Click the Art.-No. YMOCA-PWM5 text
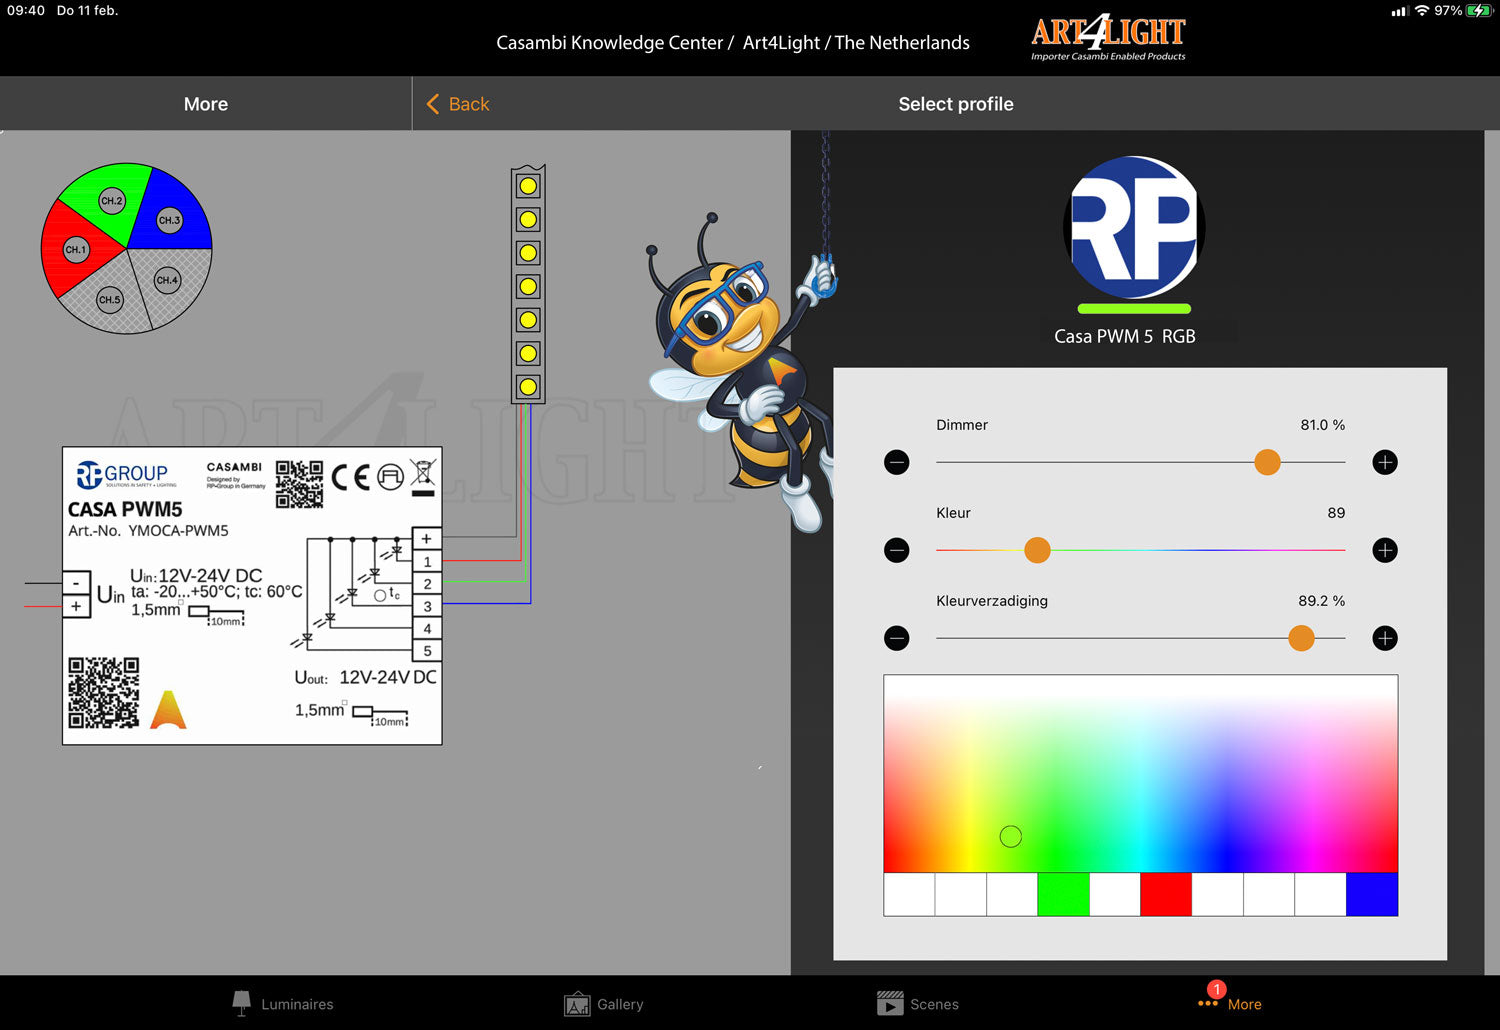The height and width of the screenshot is (1030, 1500). click(x=148, y=531)
